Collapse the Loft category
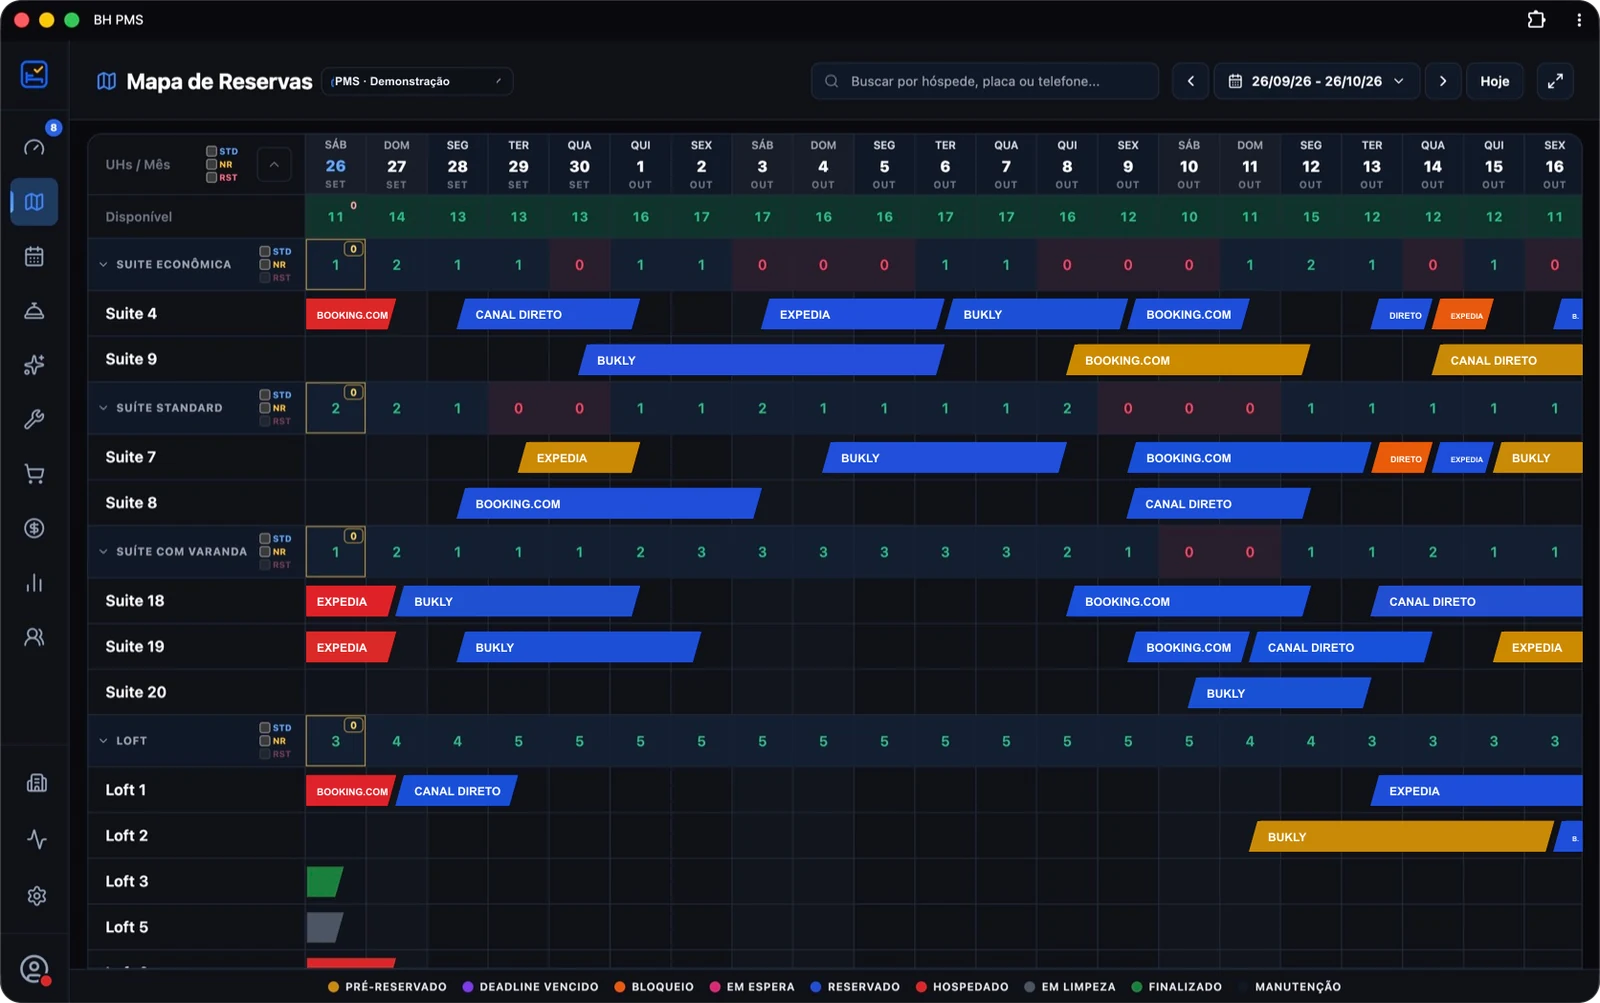 tap(103, 741)
